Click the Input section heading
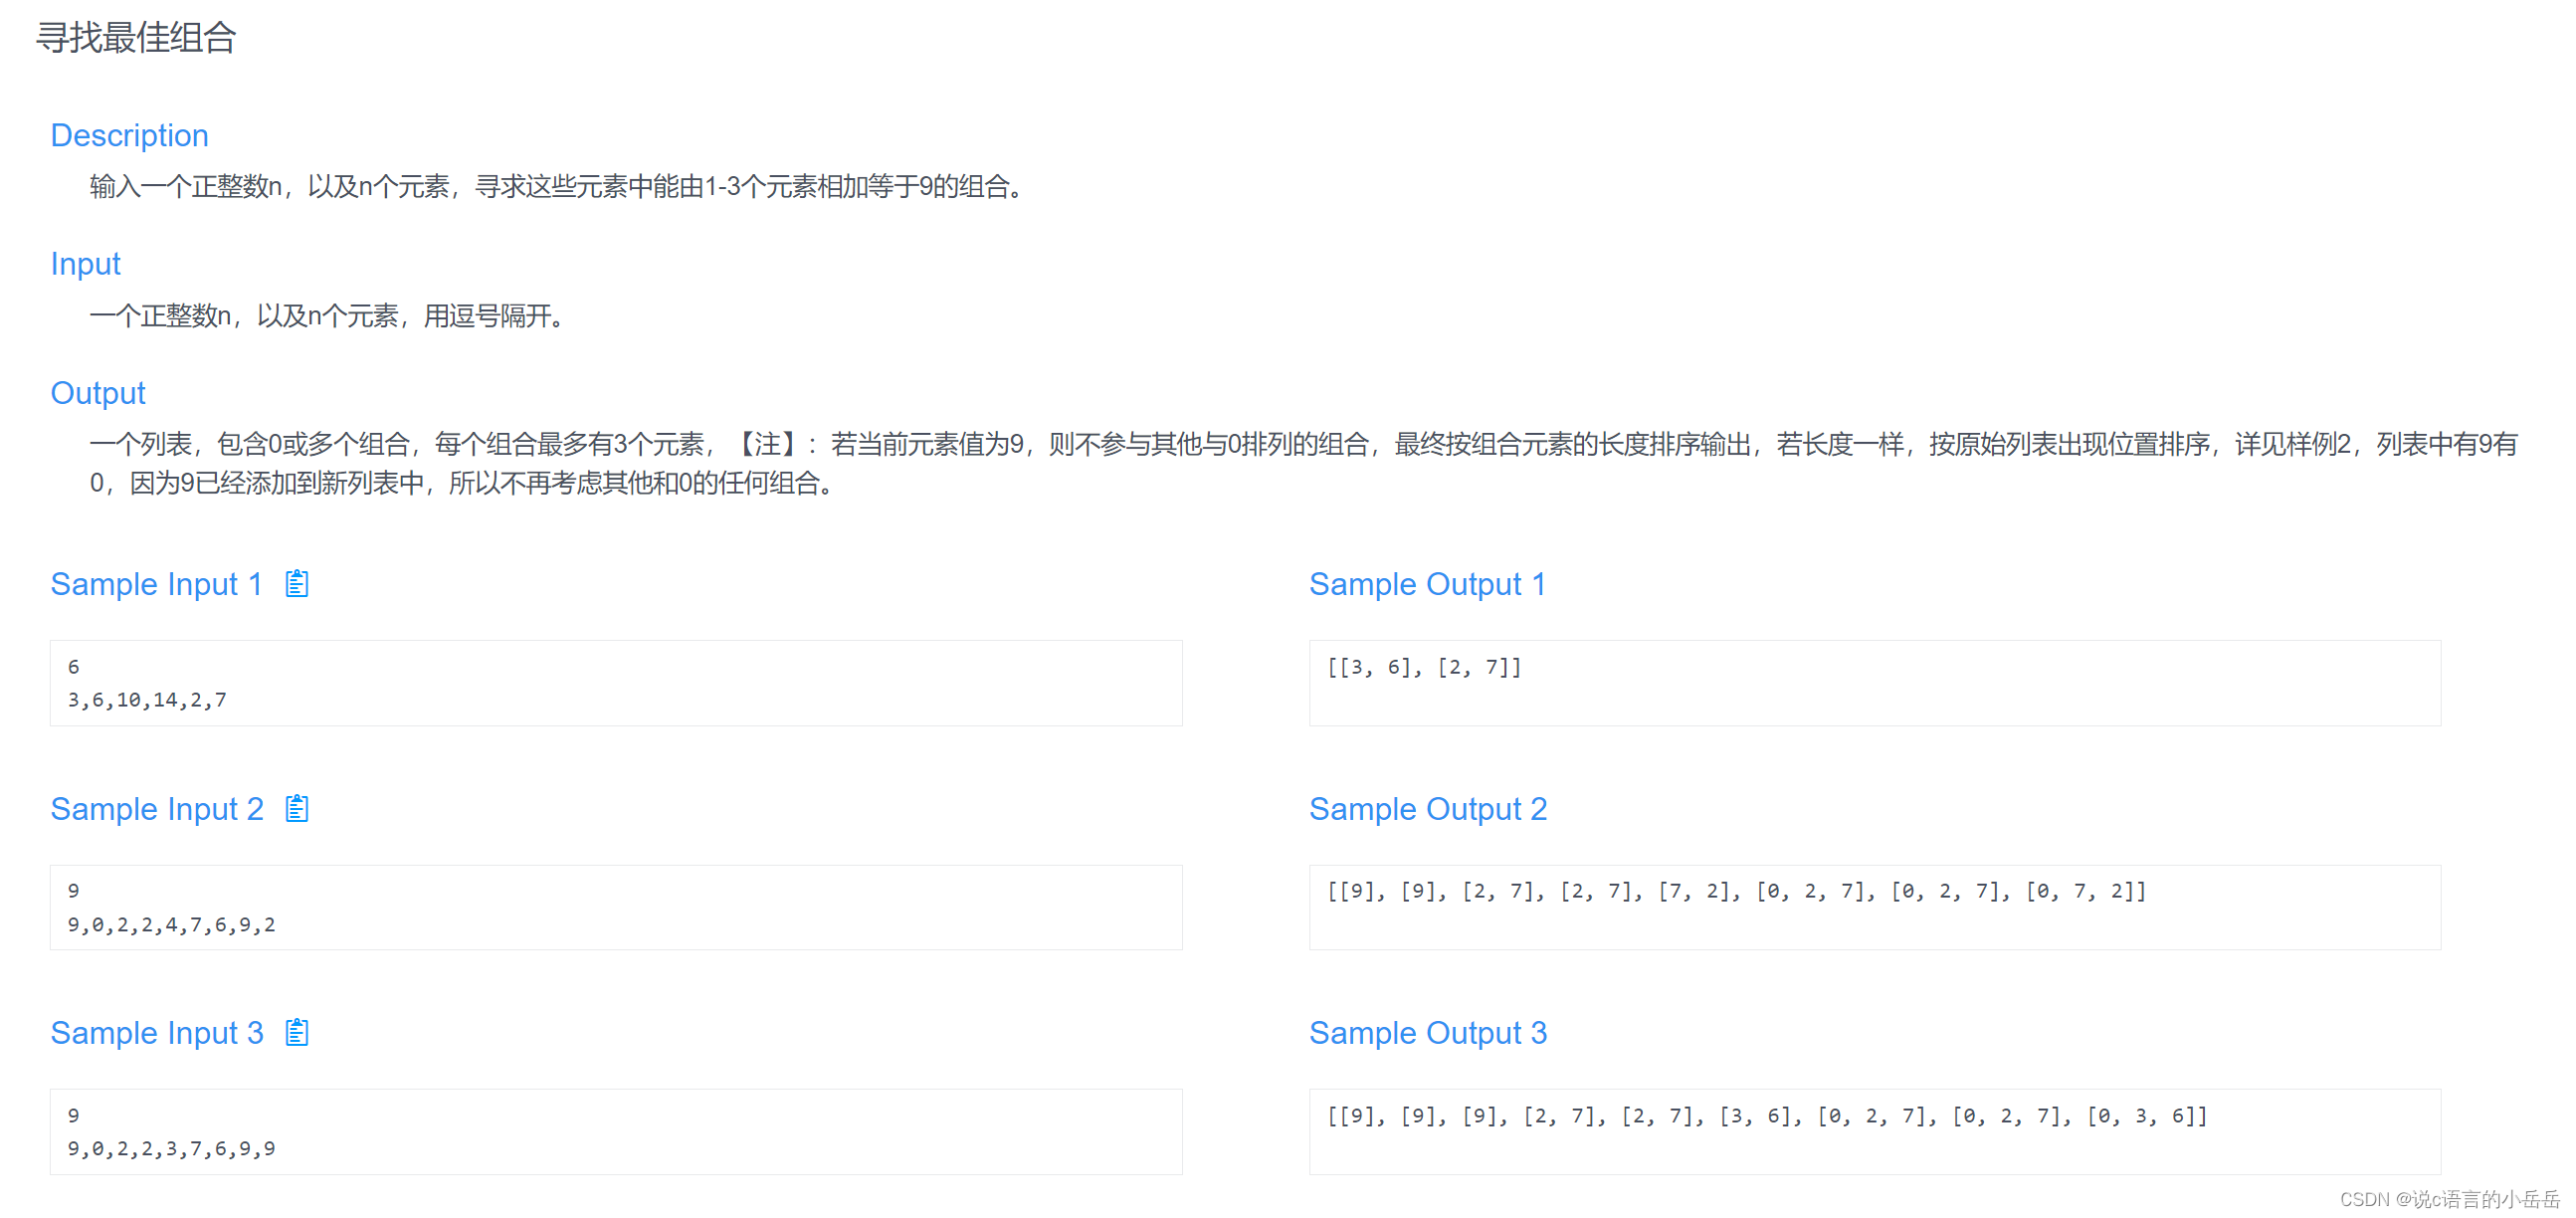The width and height of the screenshot is (2576, 1218). tap(86, 264)
